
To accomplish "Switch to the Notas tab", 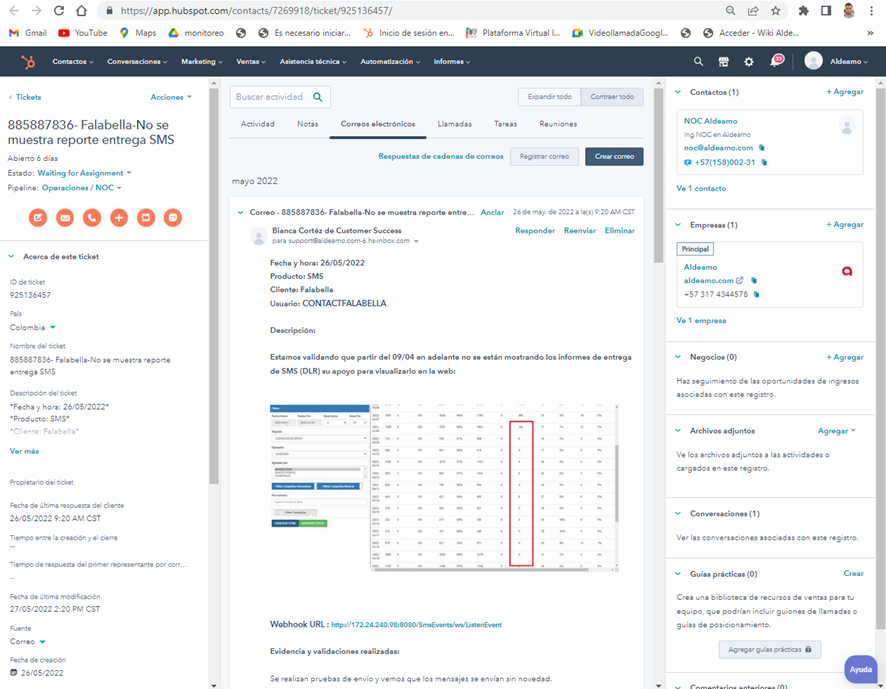I will 307,124.
